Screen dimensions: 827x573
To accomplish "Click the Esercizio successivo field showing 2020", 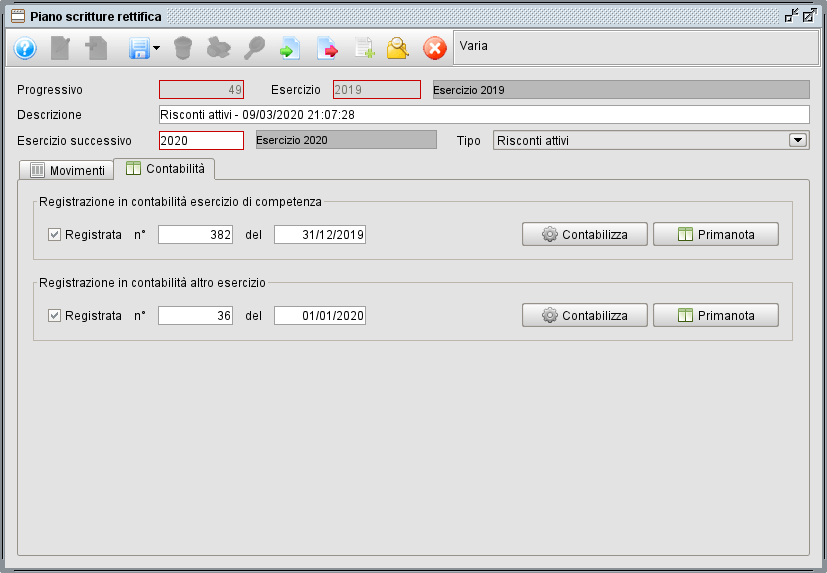I will [x=201, y=140].
